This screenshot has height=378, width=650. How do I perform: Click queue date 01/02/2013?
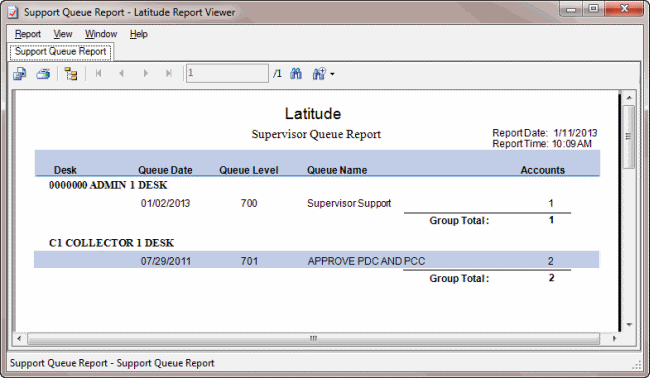[165, 204]
